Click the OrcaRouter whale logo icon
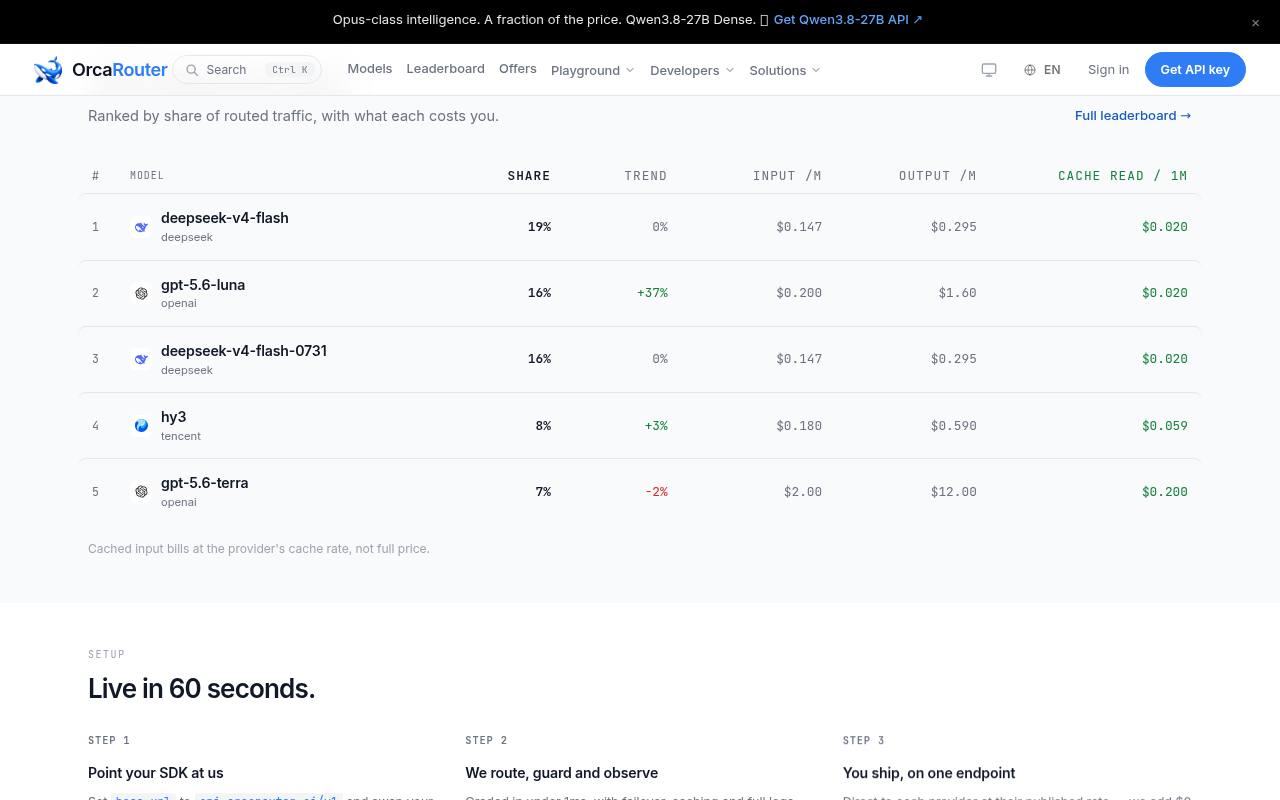Image resolution: width=1280 pixels, height=800 pixels. 48,70
